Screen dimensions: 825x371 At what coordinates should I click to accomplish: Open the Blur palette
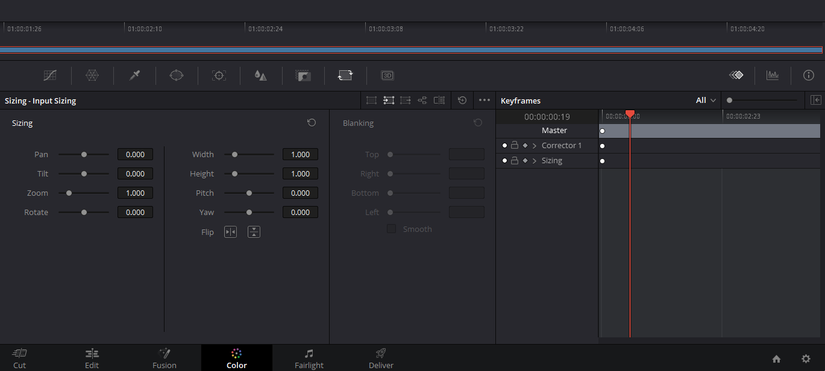point(260,76)
